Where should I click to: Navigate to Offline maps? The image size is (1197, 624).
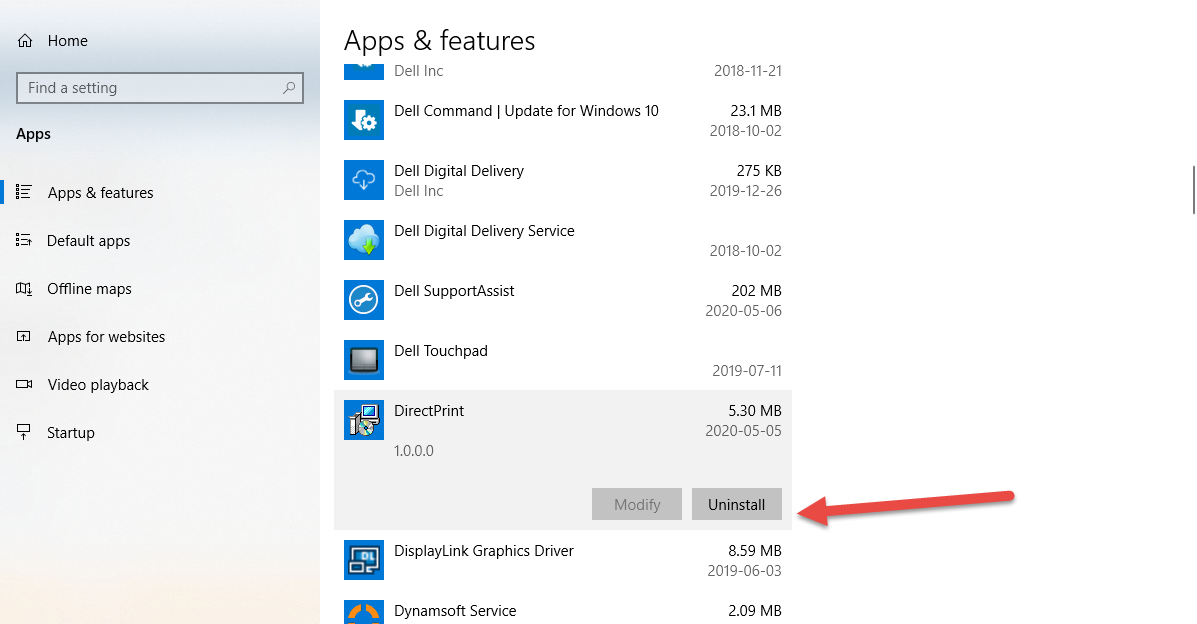(89, 289)
